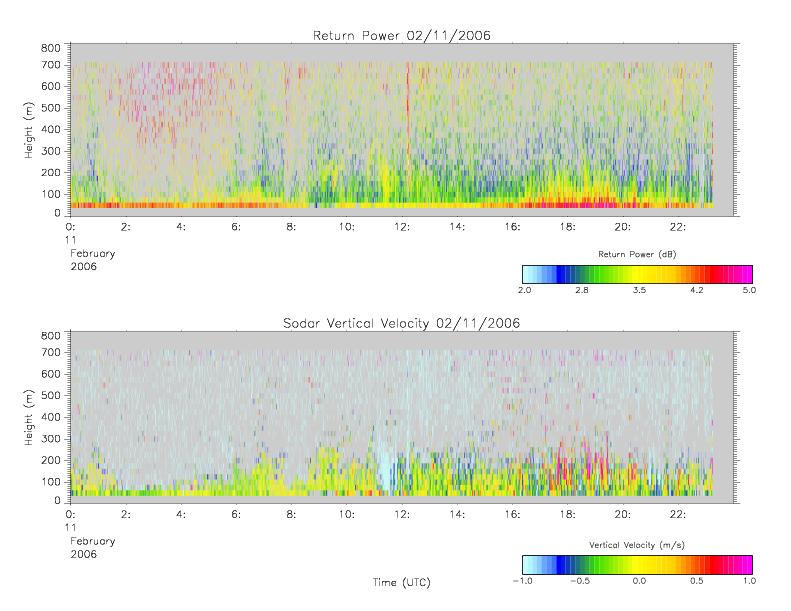The height and width of the screenshot is (611, 791).
Task: Click the 300 height tick of Vertical Velocity plot
Action: (x=50, y=438)
